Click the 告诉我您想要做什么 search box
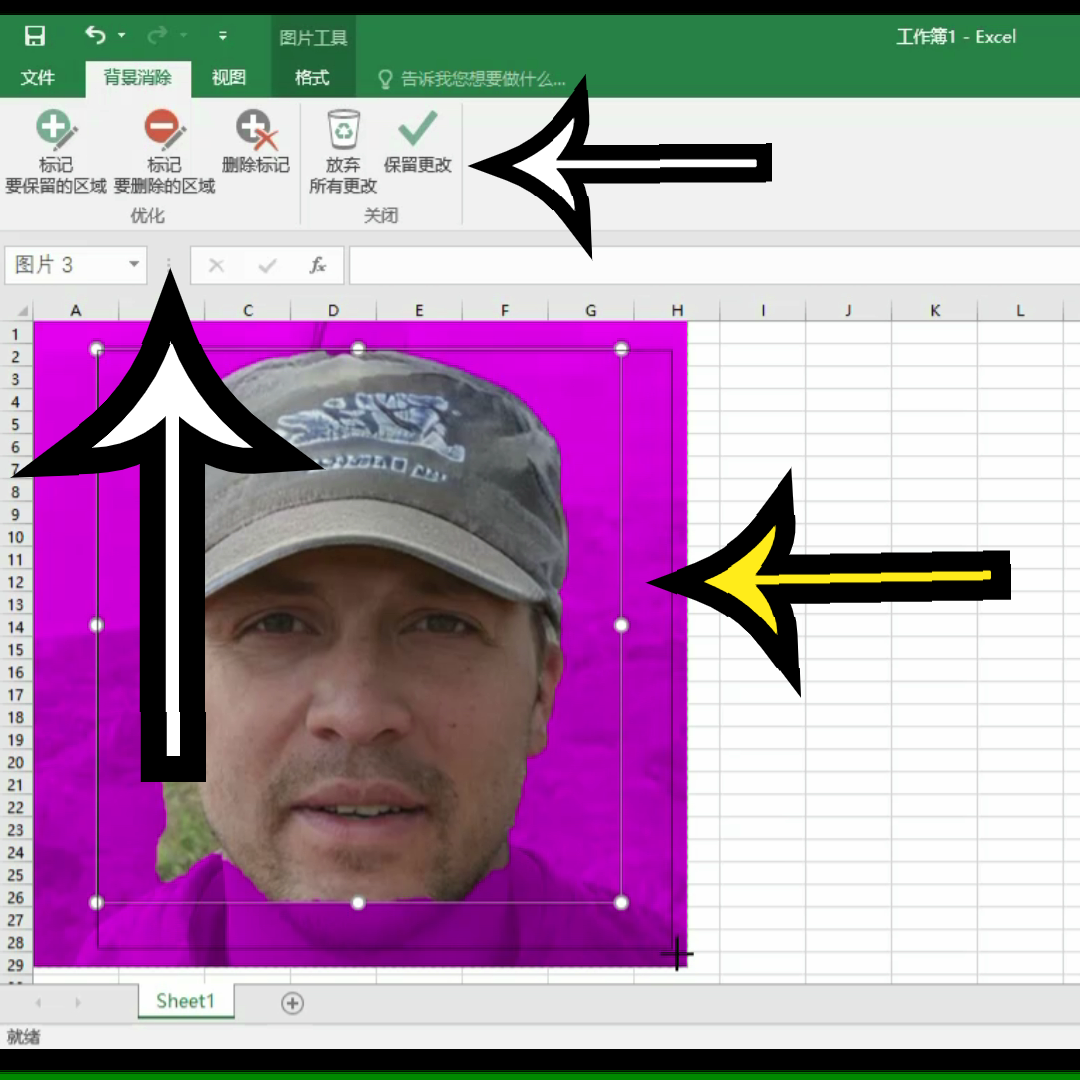This screenshot has height=1080, width=1080. pyautogui.click(x=472, y=79)
